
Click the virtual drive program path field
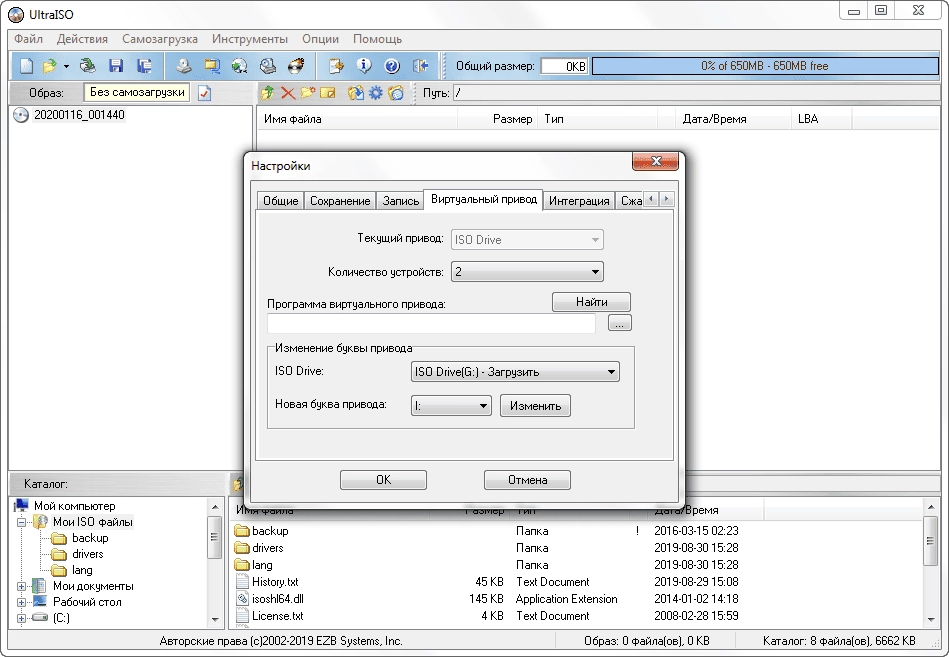click(x=432, y=324)
